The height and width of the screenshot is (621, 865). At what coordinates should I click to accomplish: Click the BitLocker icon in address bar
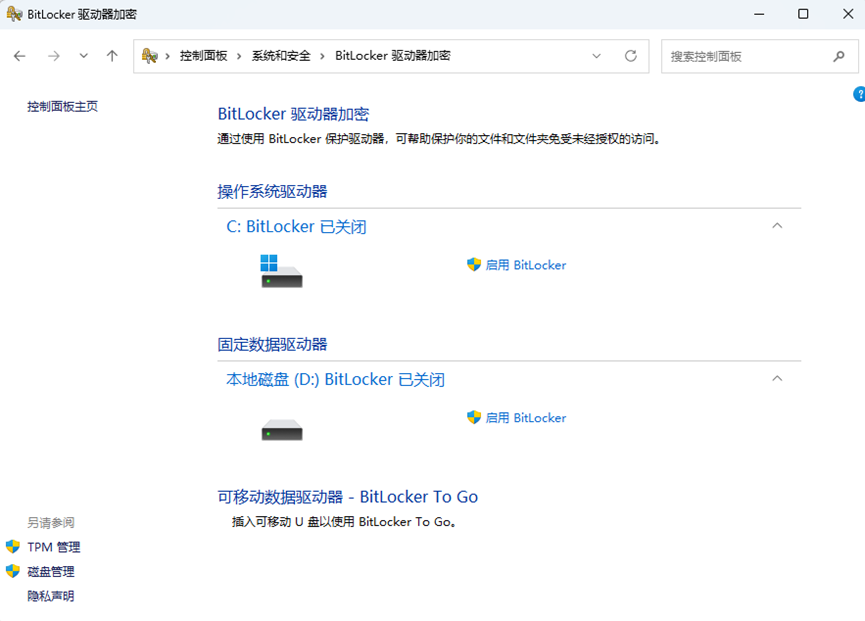pyautogui.click(x=149, y=56)
